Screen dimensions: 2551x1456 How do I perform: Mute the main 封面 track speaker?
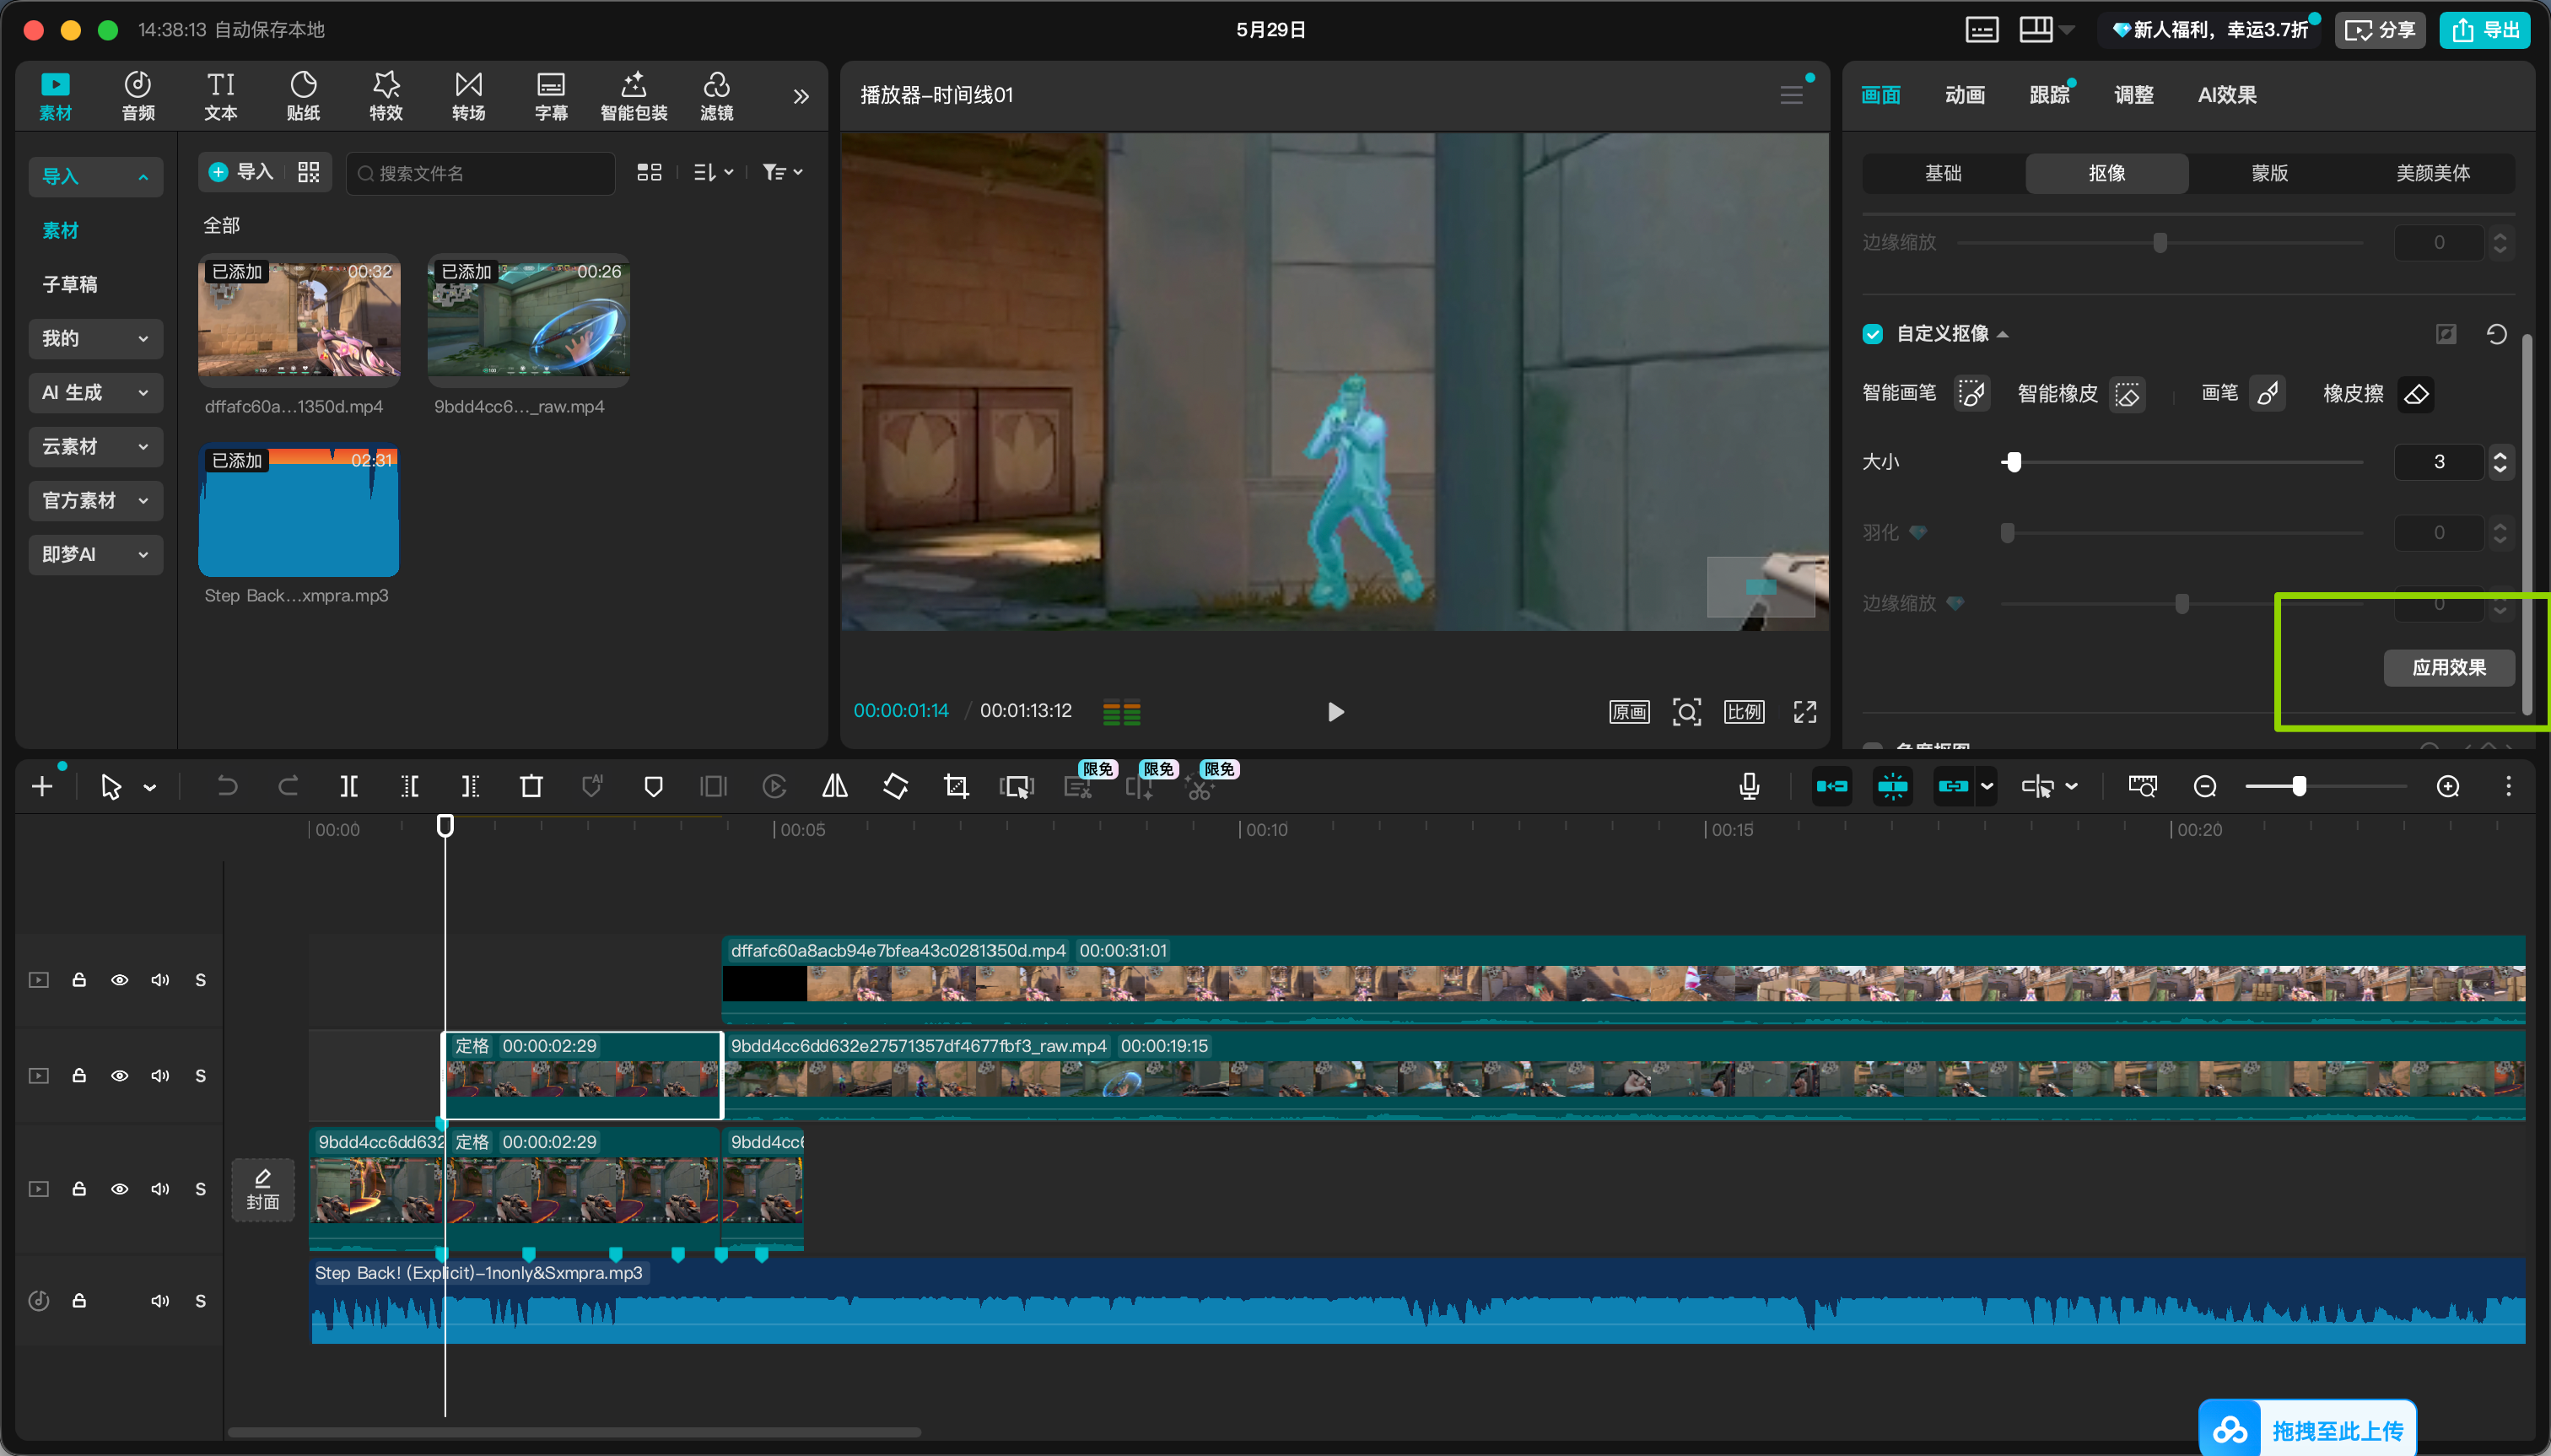[x=160, y=1189]
